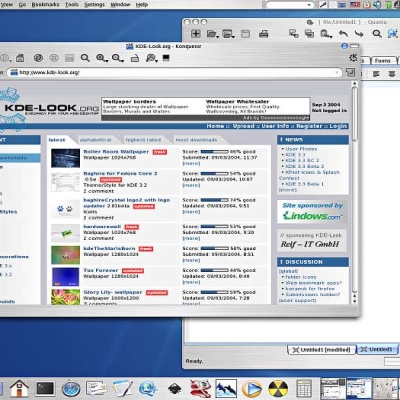The image size is (400, 400).
Task: Create new document in Quanta
Action: click(196, 33)
